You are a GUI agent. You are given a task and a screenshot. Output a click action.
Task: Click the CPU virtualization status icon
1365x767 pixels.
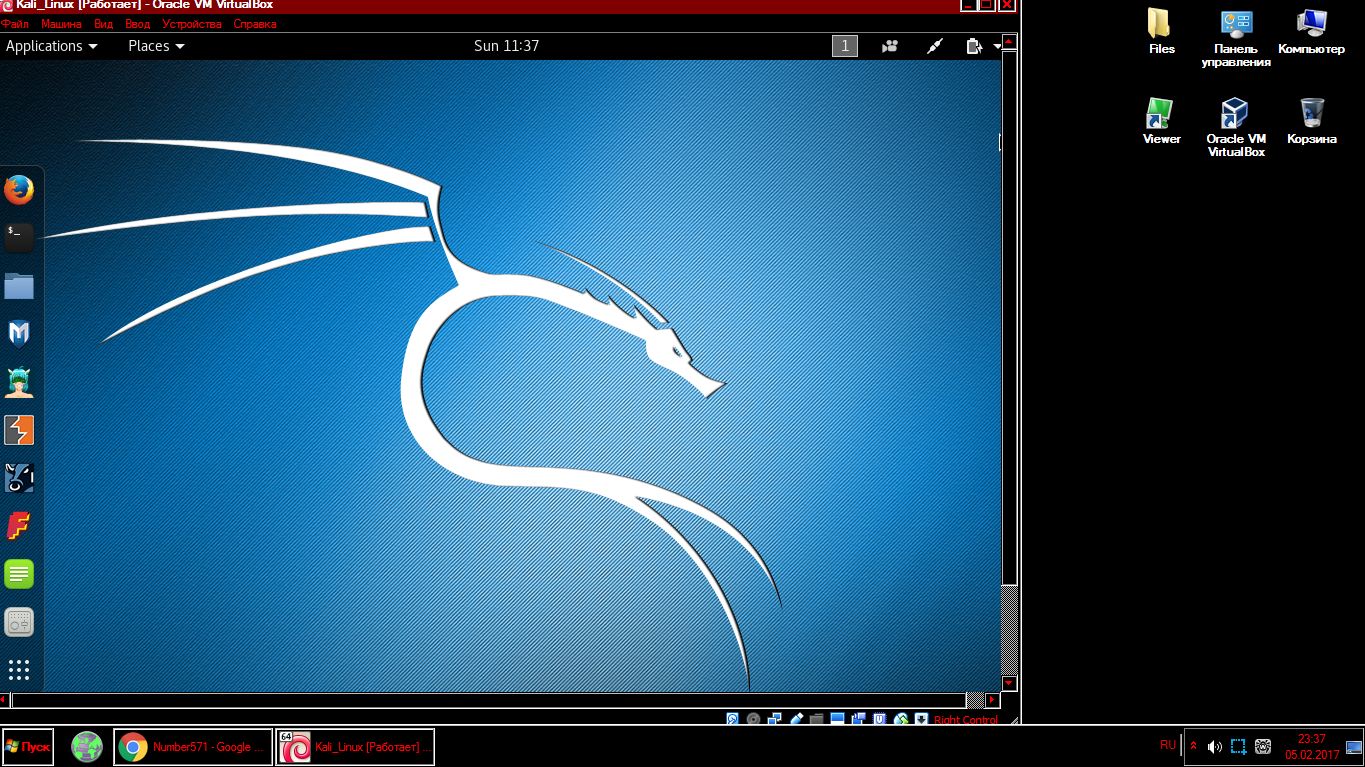coord(880,719)
